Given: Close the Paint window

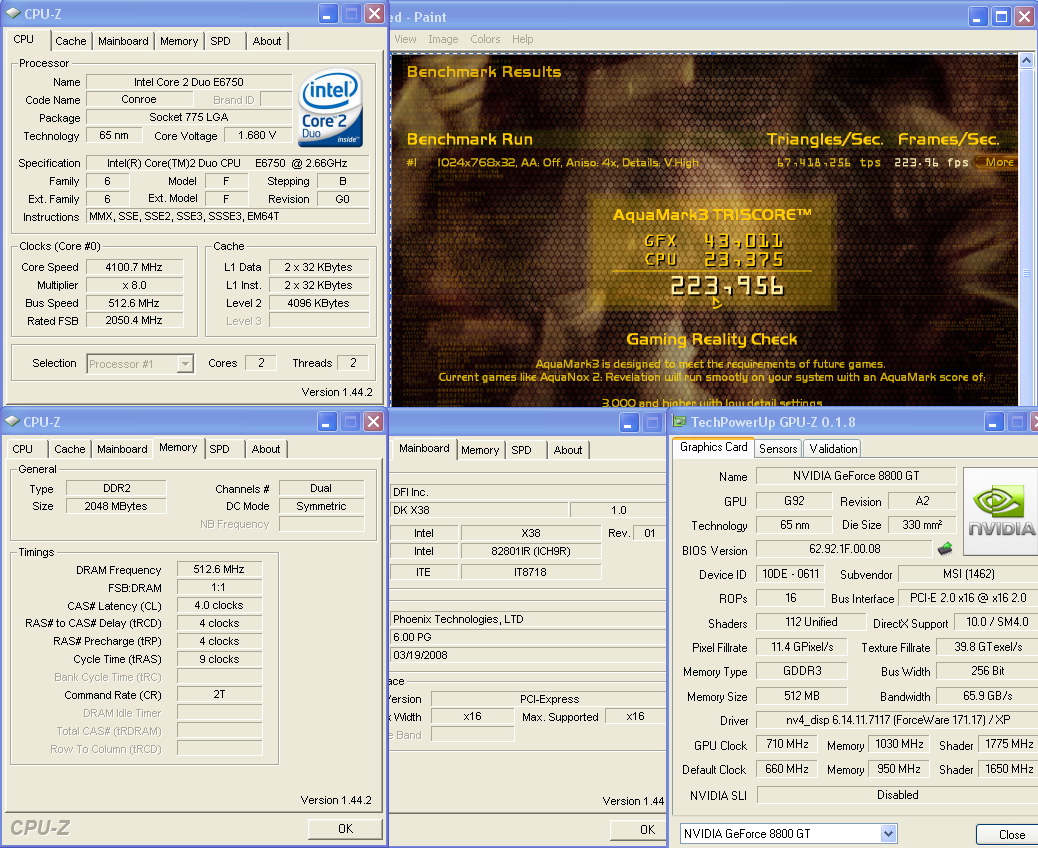Looking at the screenshot, I should pos(1025,17).
